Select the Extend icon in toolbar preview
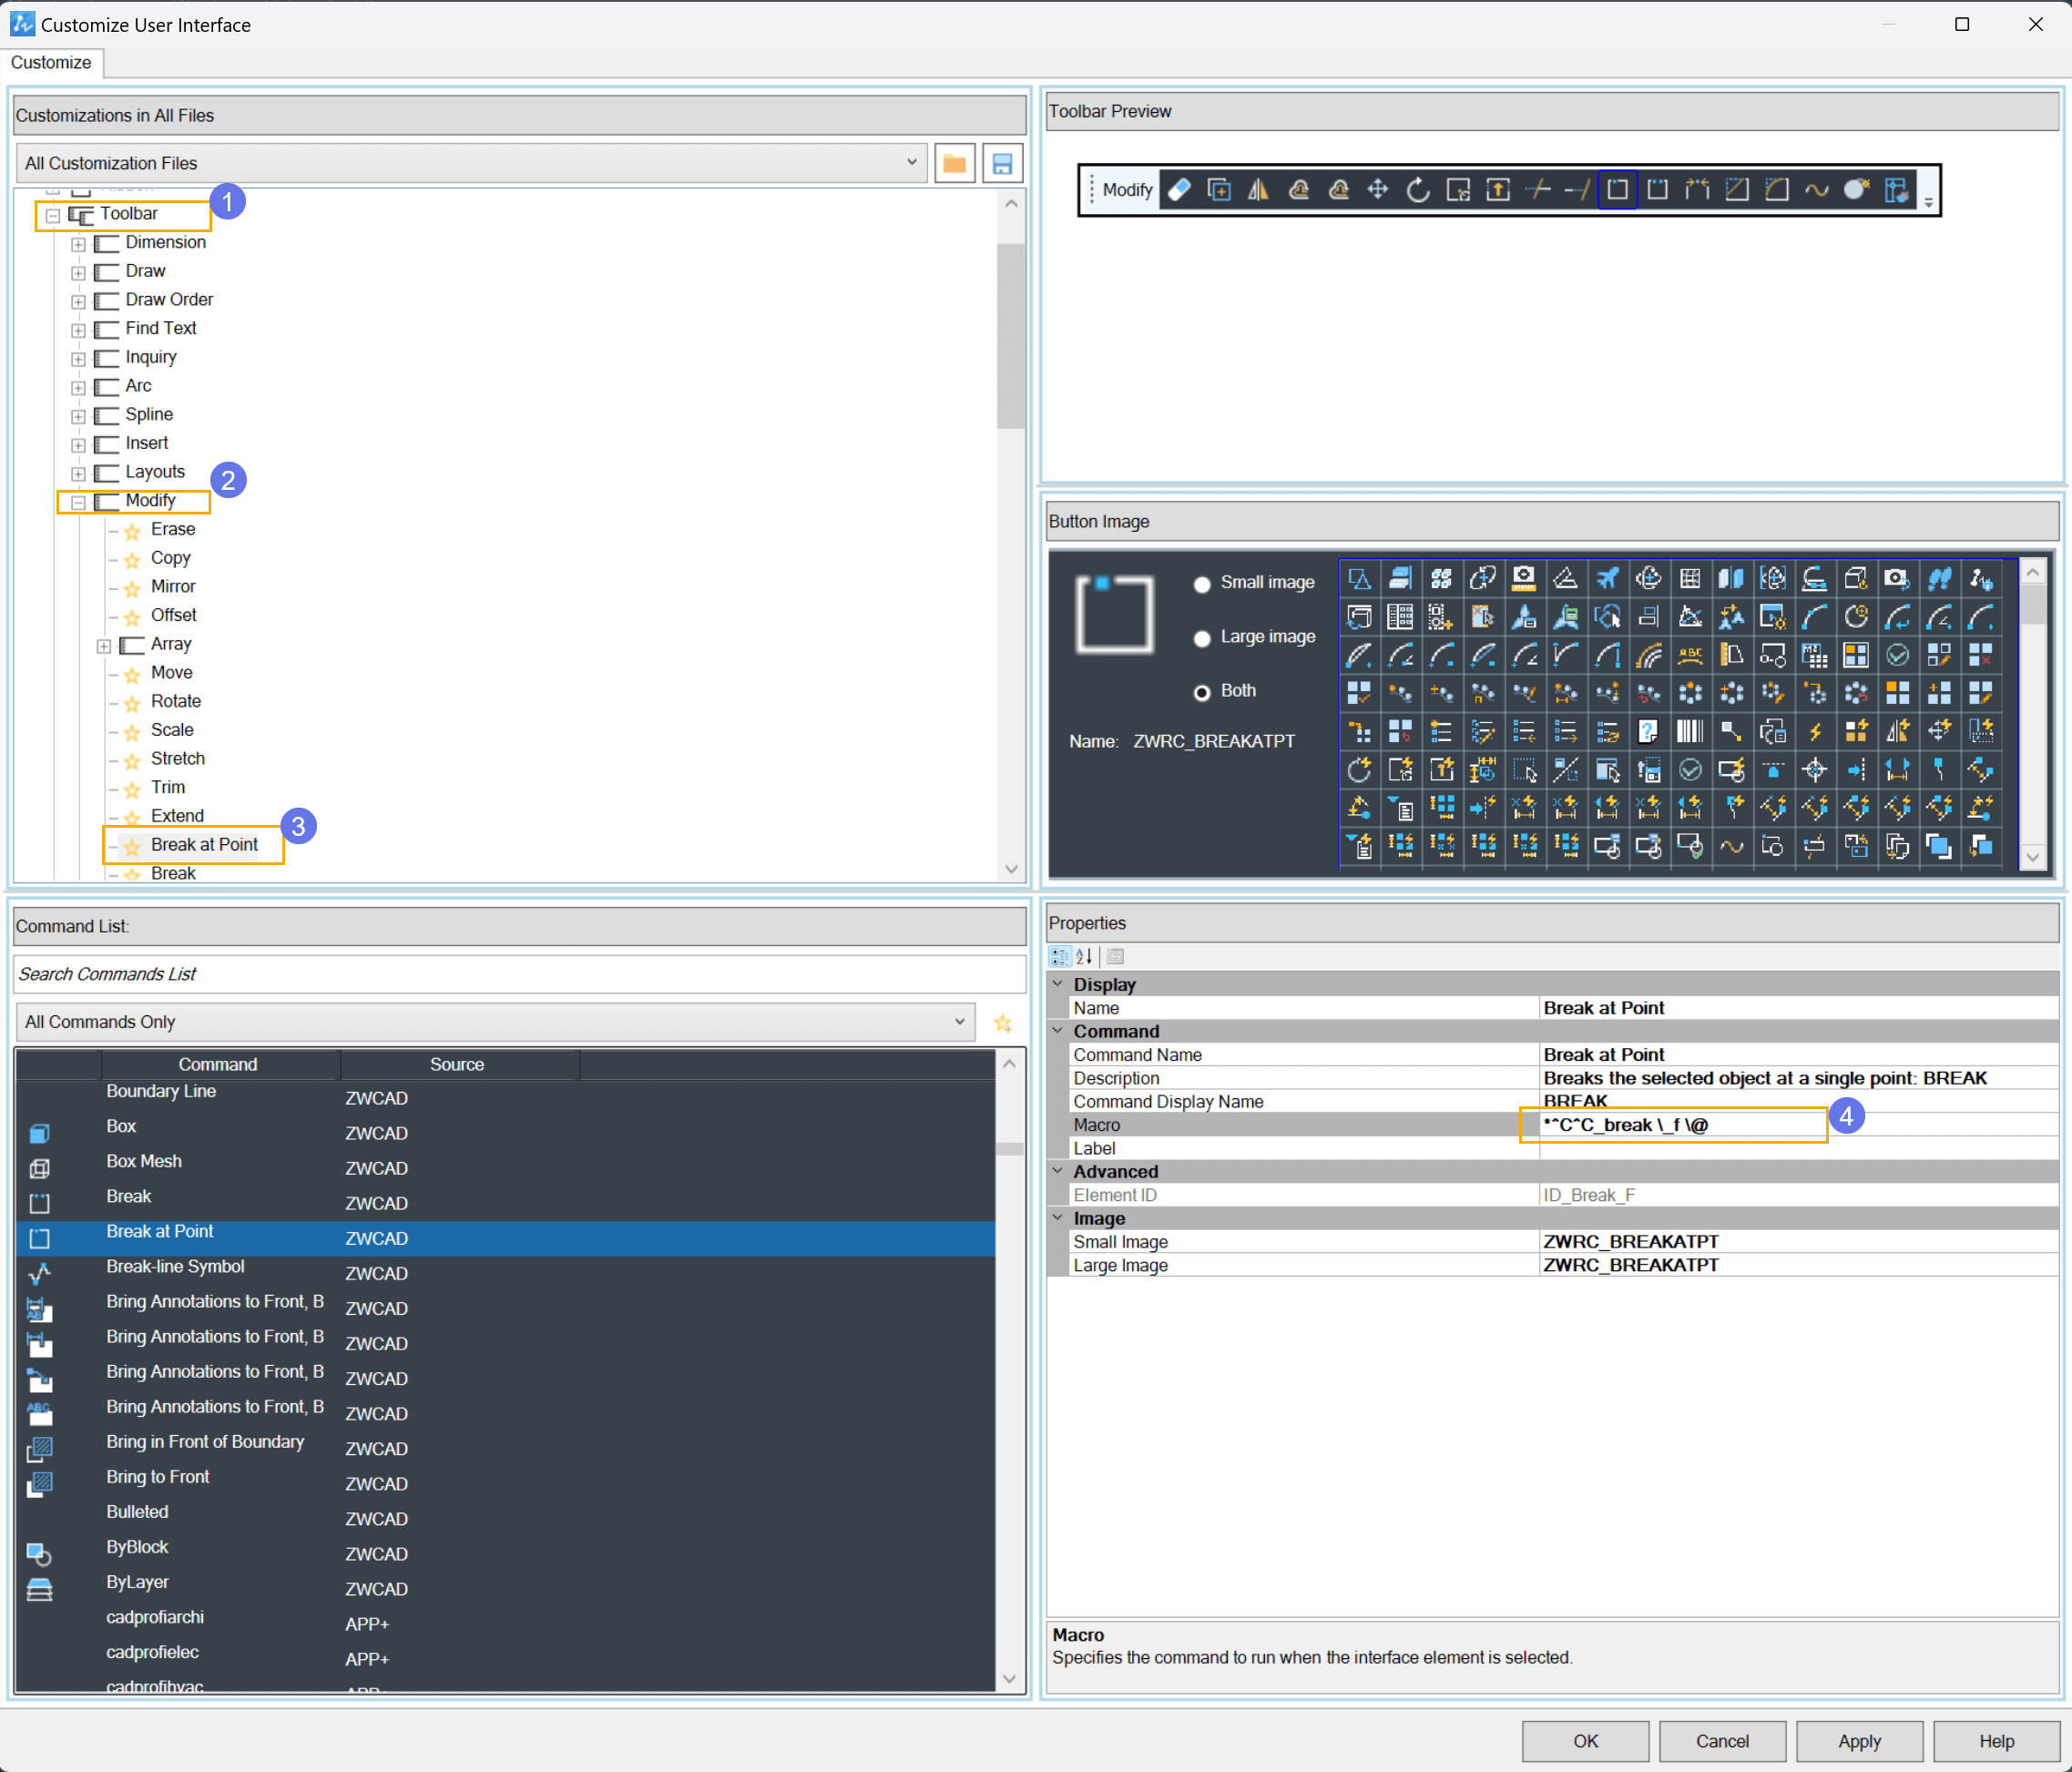2072x1772 pixels. pos(1577,190)
